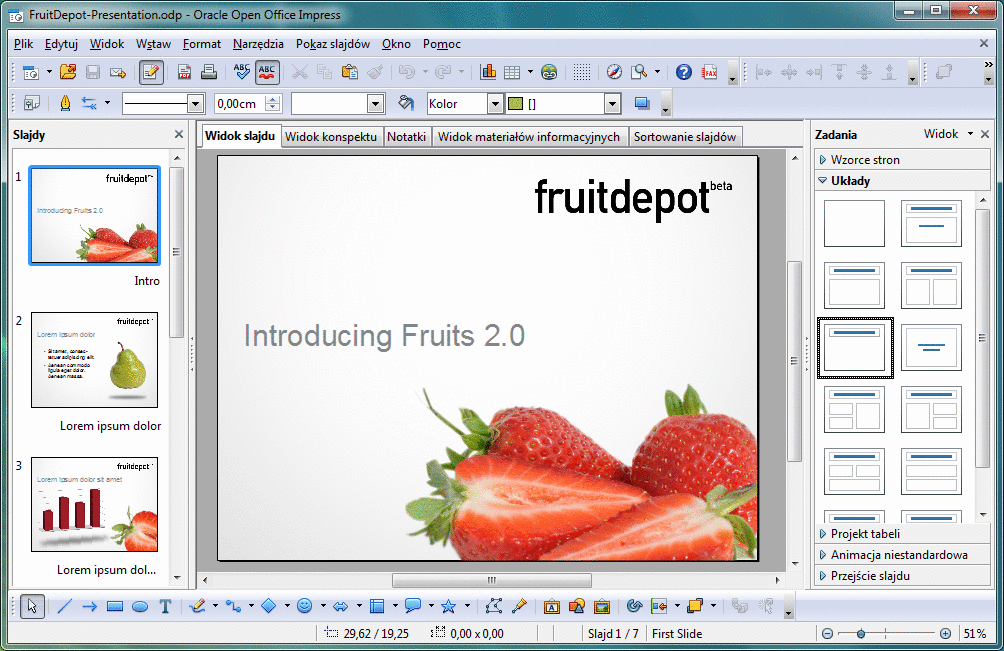1004x651 pixels.
Task: Click the zoom in plus button
Action: coord(945,634)
